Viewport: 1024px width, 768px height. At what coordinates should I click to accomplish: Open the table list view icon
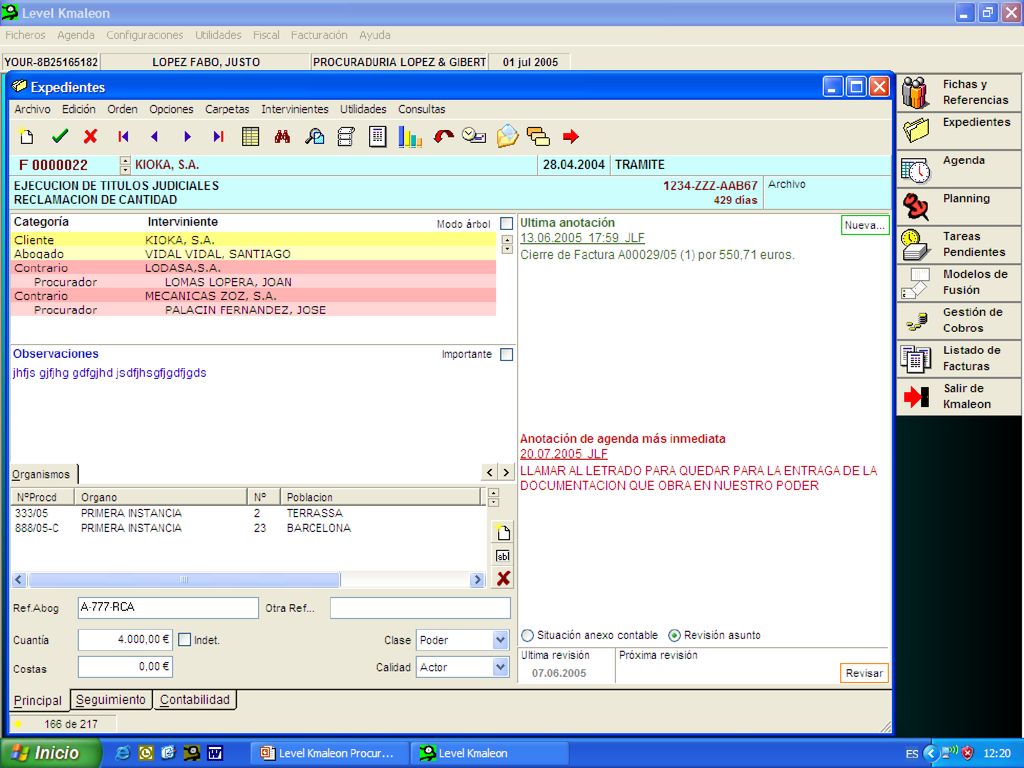[251, 136]
